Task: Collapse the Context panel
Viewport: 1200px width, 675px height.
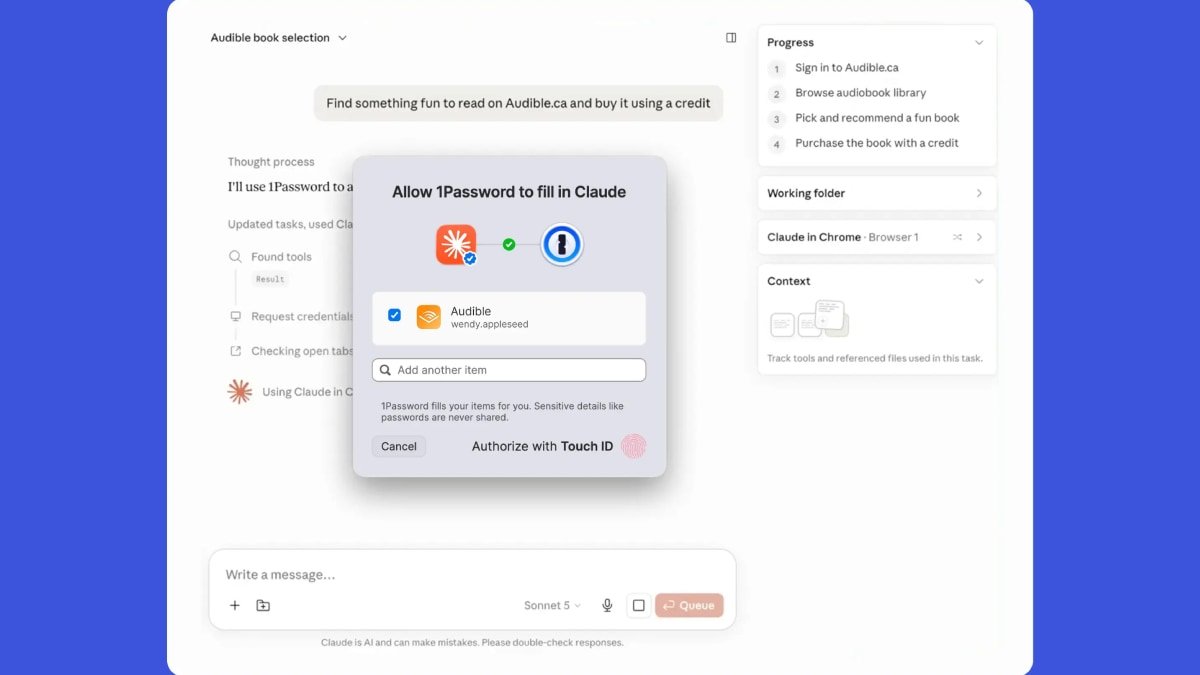Action: [x=979, y=281]
